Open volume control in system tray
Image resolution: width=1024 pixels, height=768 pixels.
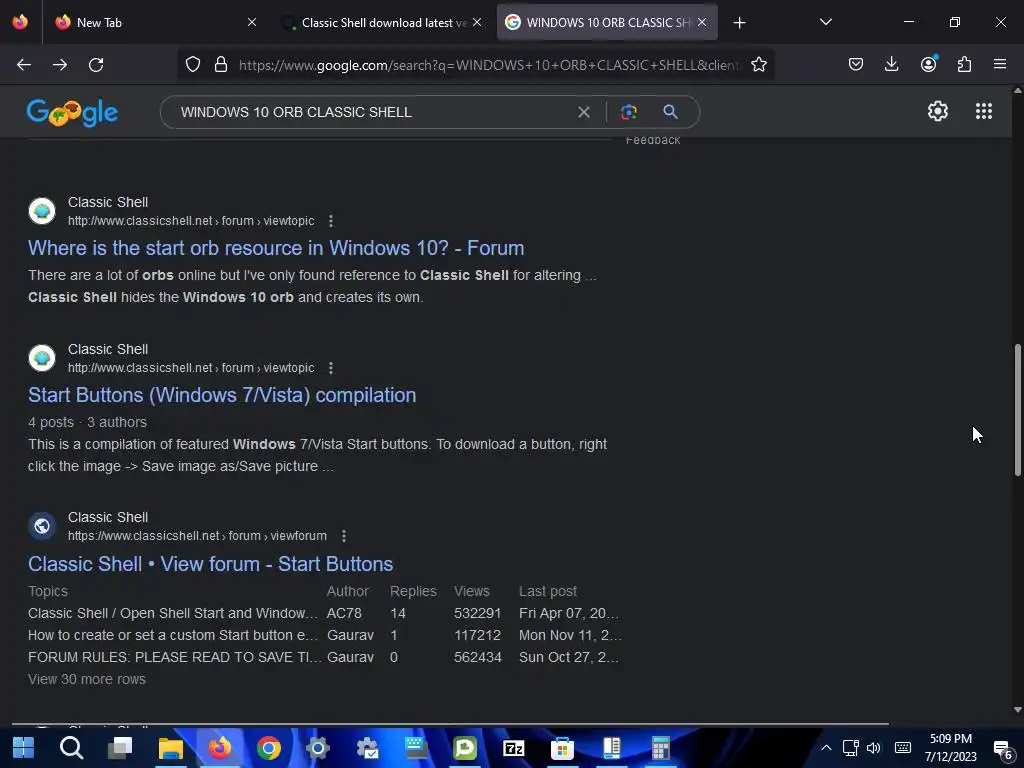click(874, 748)
